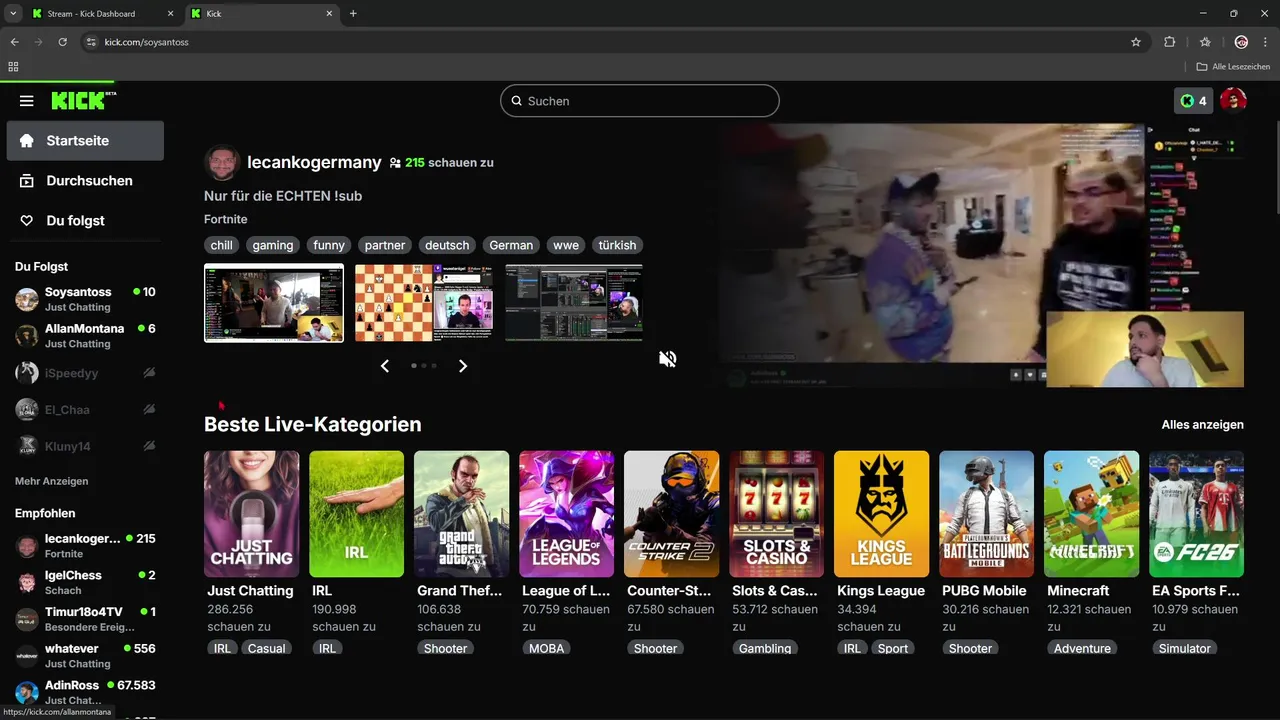Select the türkish tag

[617, 245]
